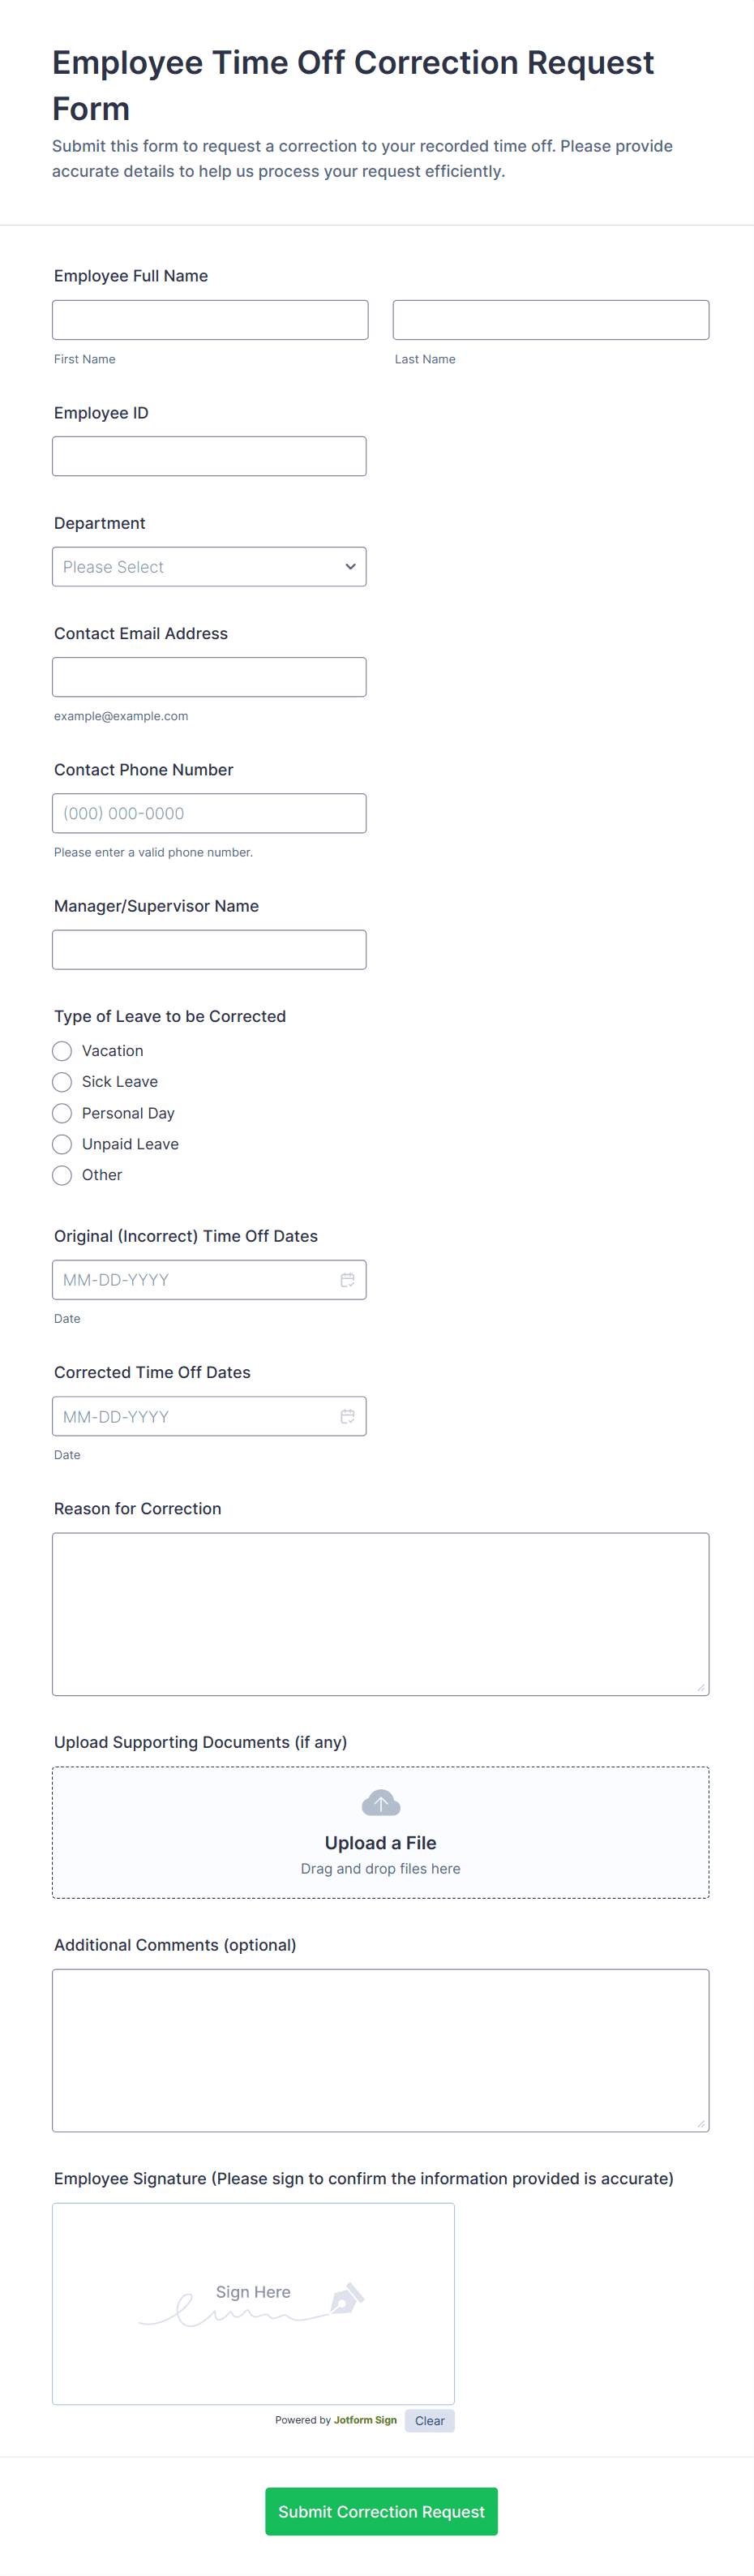
Task: Select Unpaid Leave radio button
Action: 62,1144
